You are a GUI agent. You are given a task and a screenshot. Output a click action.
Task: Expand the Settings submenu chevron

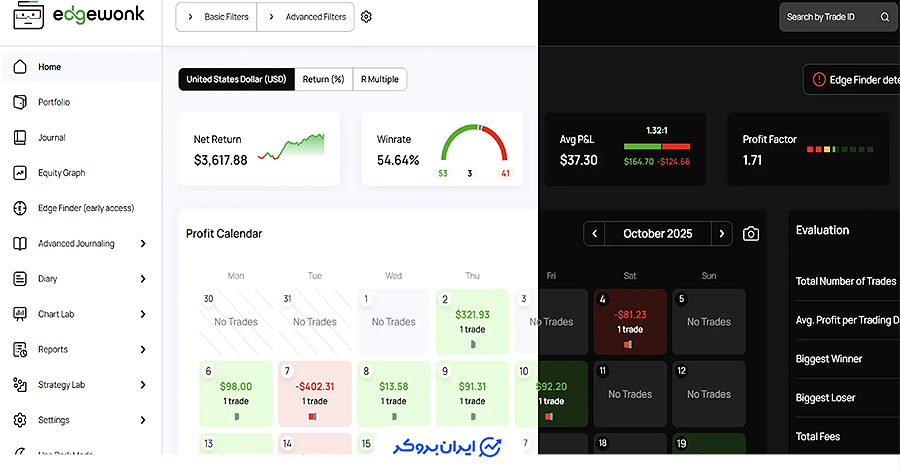pyautogui.click(x=143, y=421)
